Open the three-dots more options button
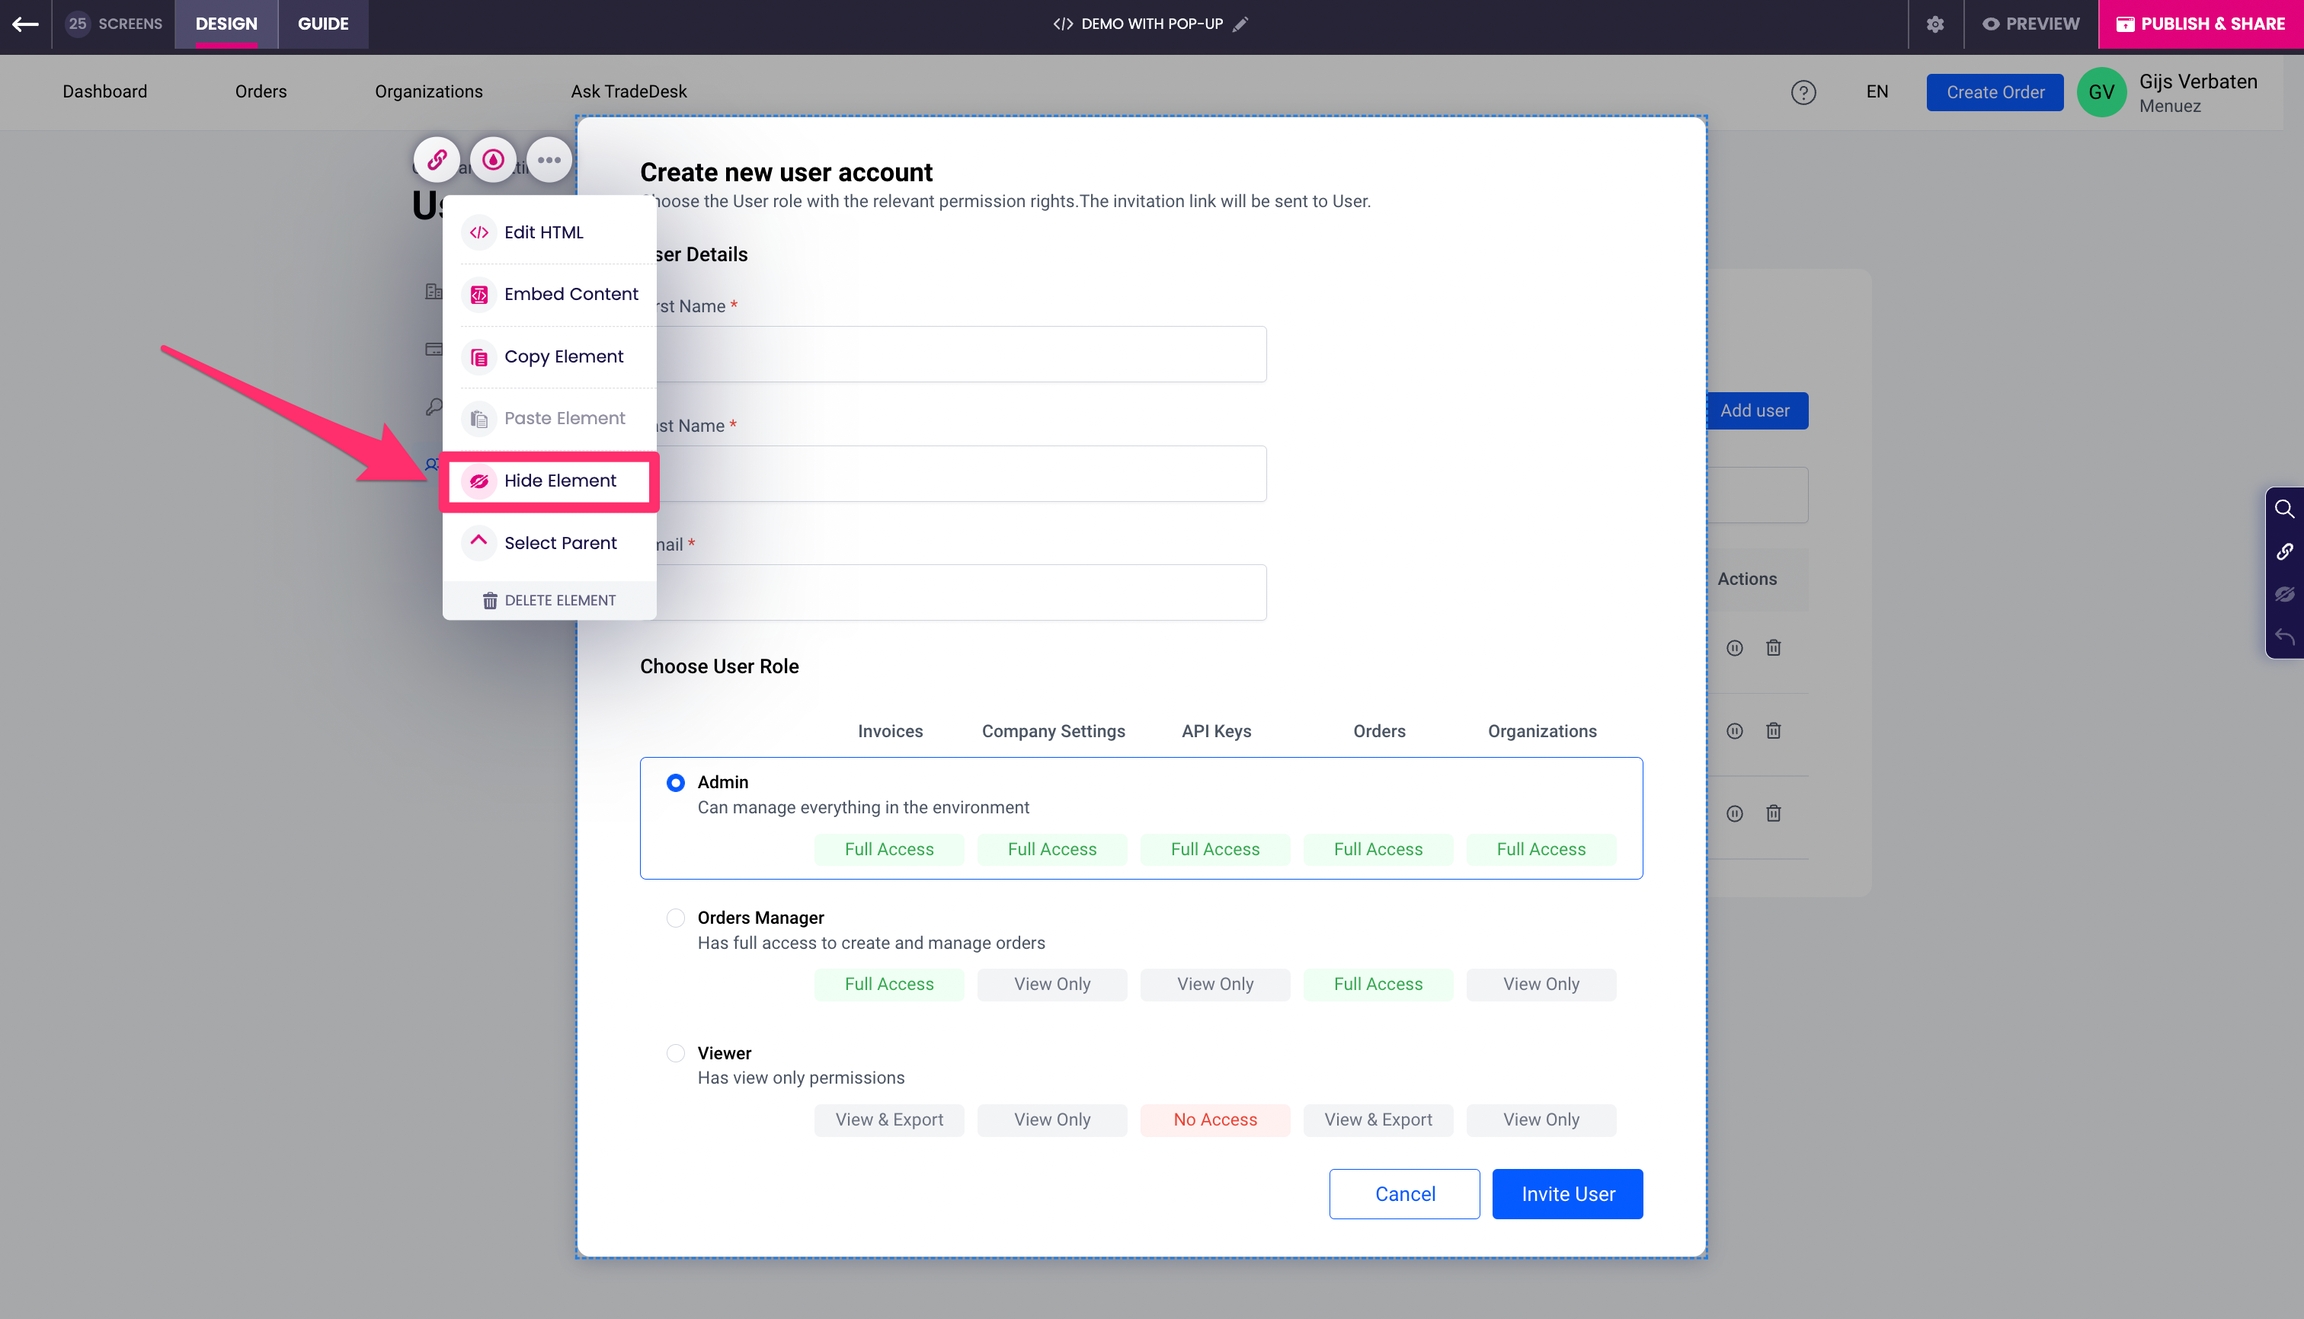The height and width of the screenshot is (1319, 2304). (549, 160)
